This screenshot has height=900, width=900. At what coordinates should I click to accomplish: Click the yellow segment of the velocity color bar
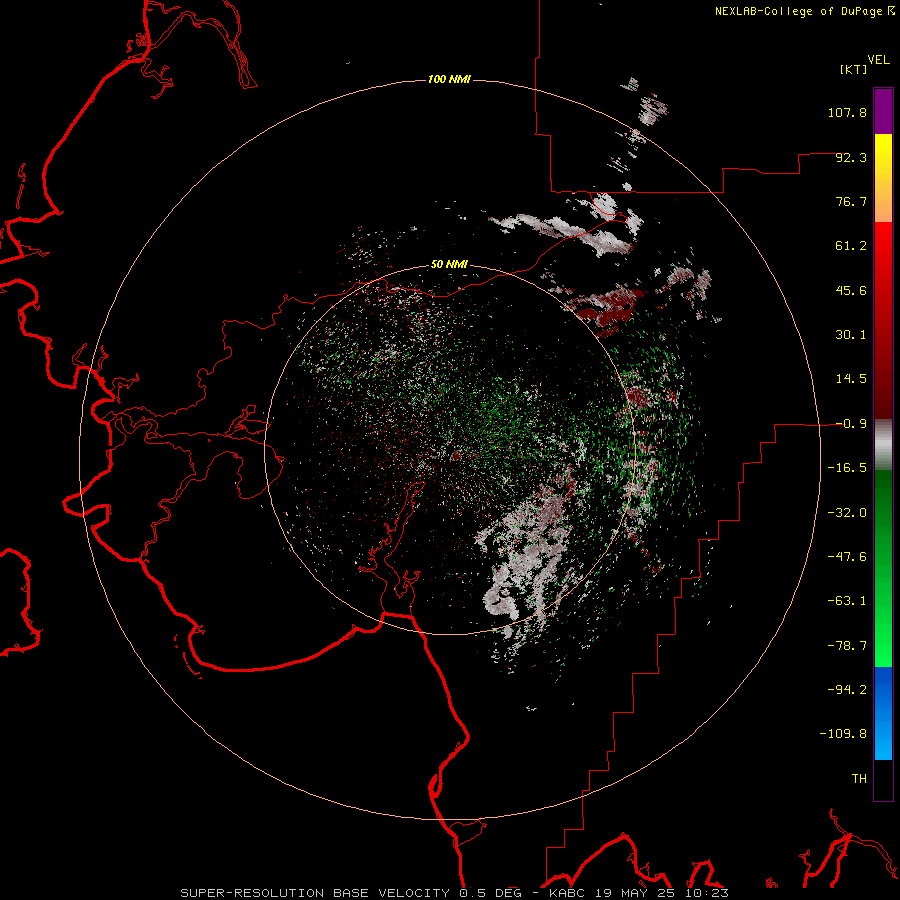click(x=883, y=178)
